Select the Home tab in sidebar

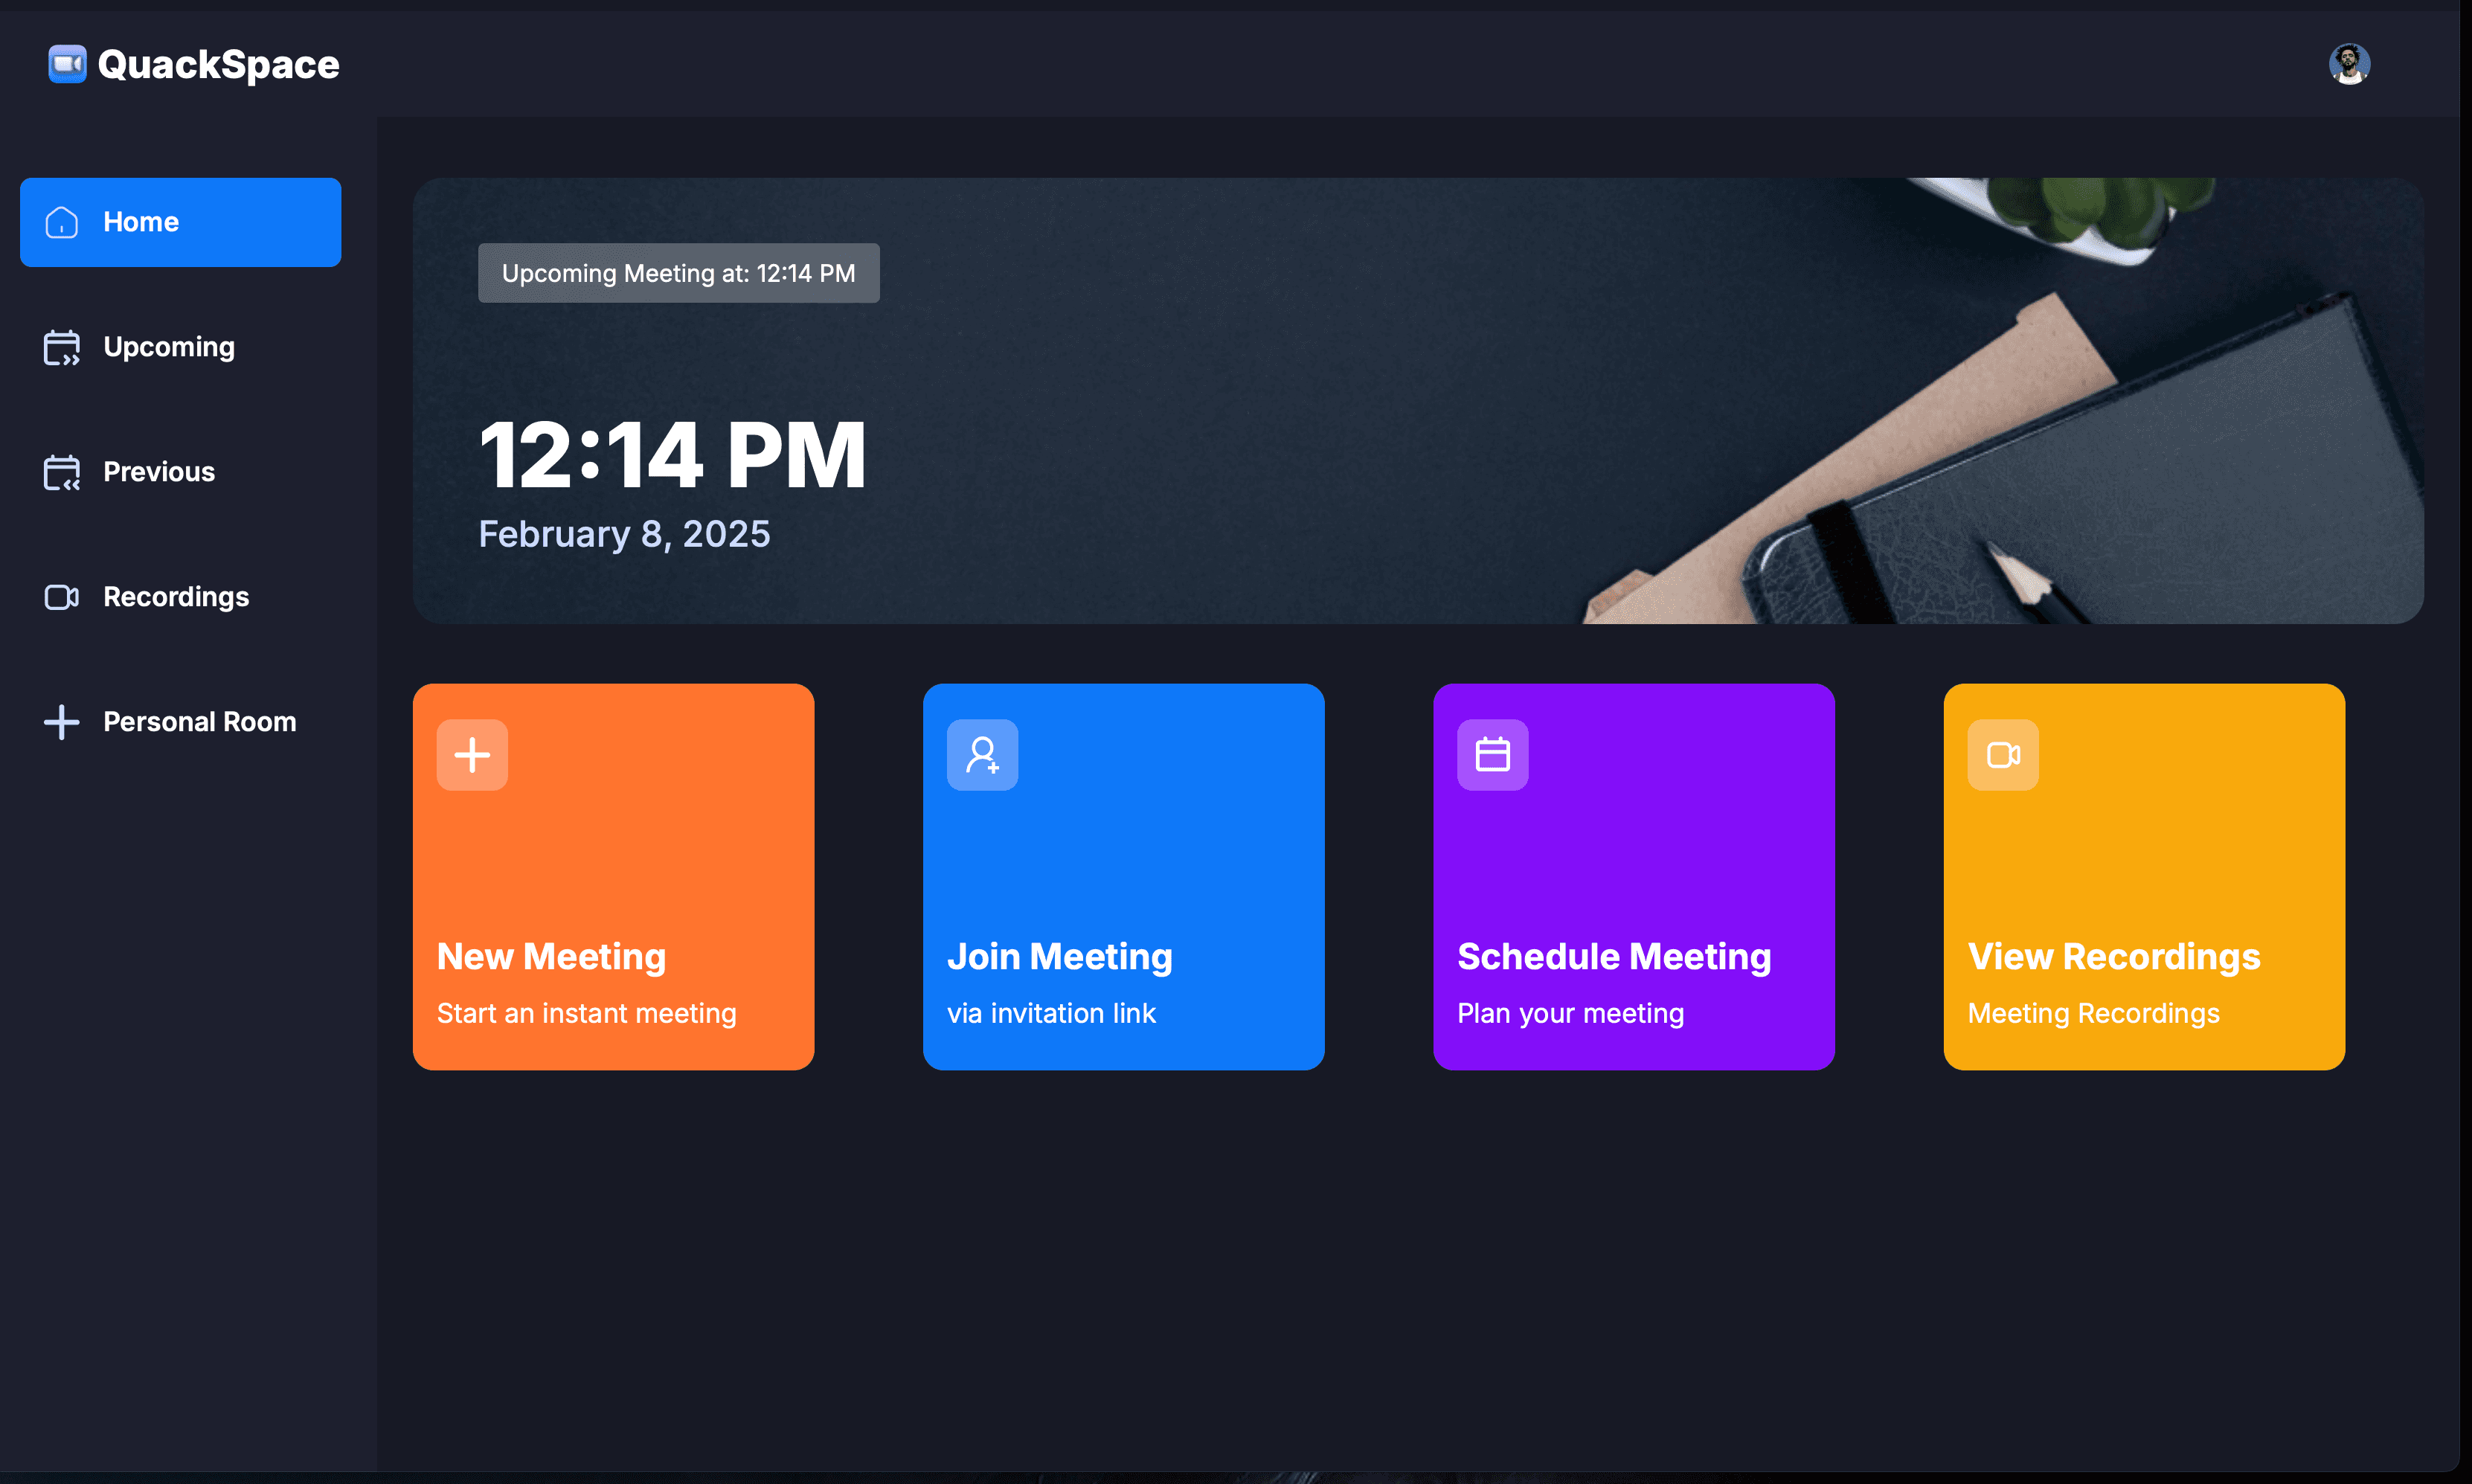tap(182, 222)
